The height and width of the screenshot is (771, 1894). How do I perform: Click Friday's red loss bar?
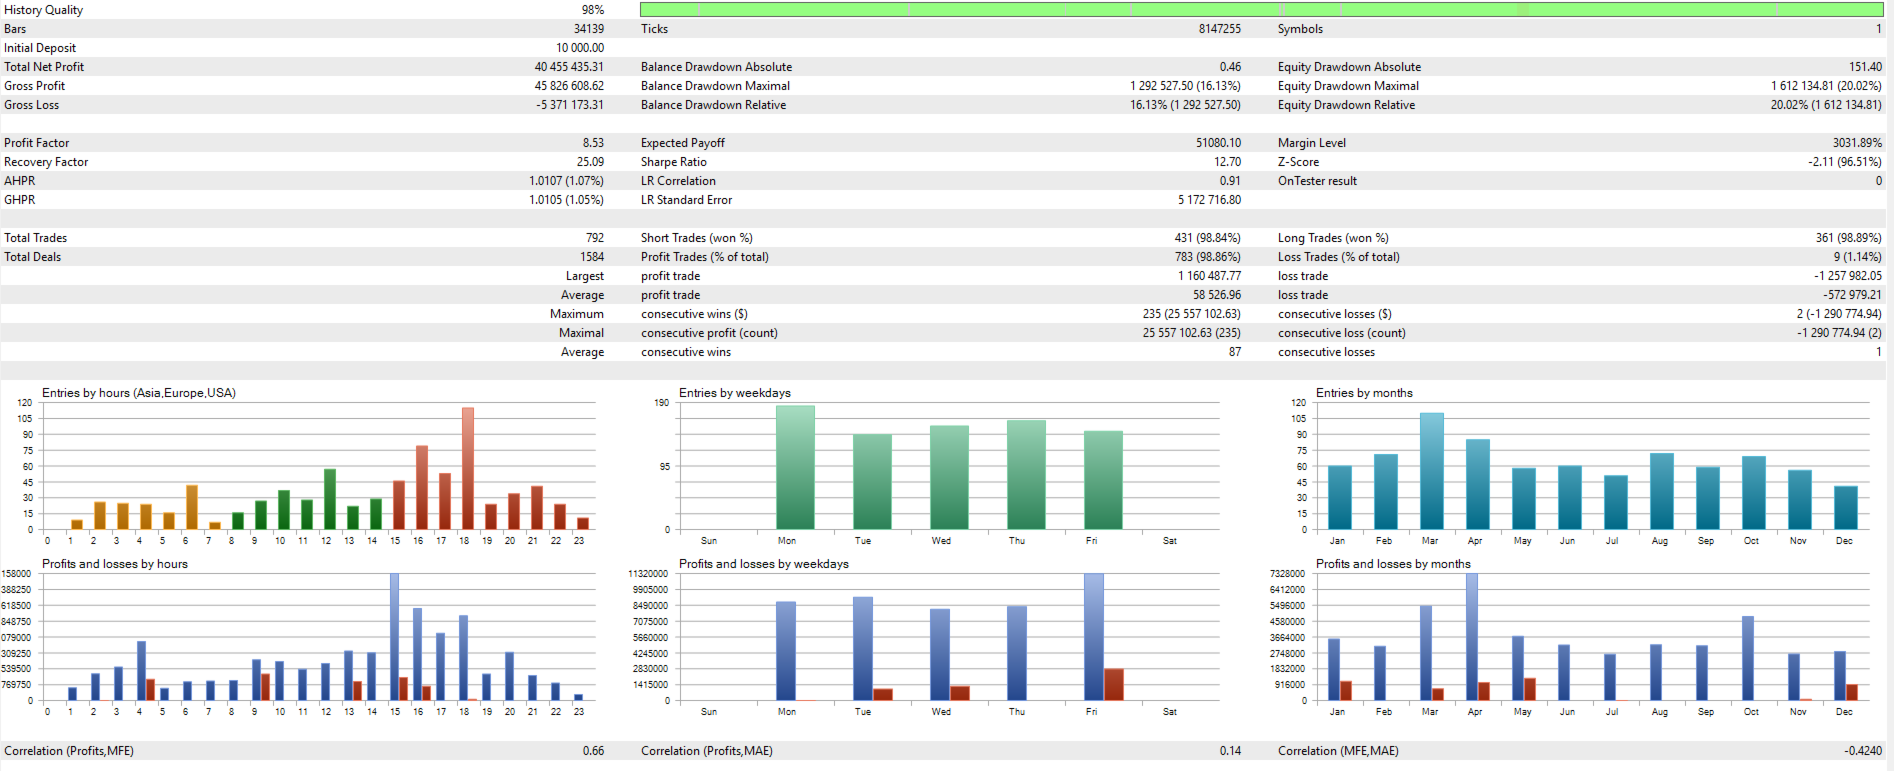click(1114, 684)
